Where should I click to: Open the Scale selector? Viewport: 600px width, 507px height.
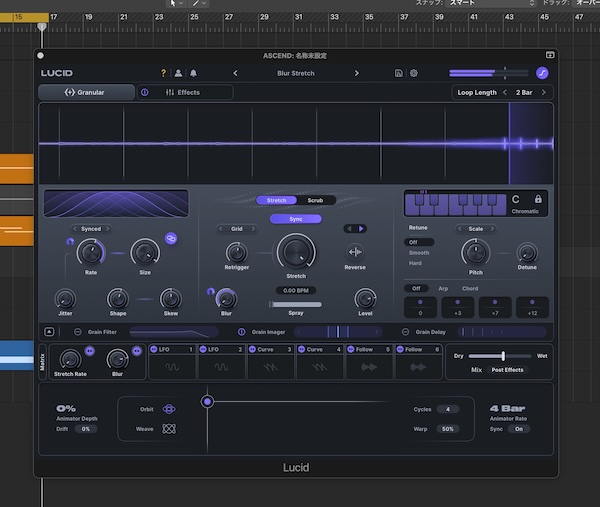[x=476, y=229]
